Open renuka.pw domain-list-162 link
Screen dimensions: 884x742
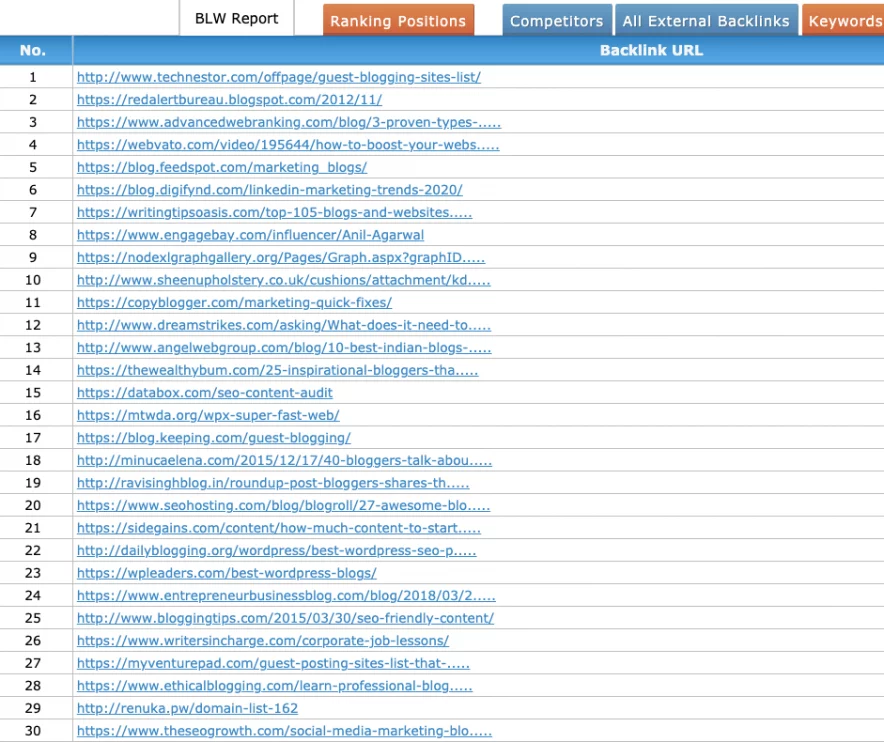coord(187,709)
